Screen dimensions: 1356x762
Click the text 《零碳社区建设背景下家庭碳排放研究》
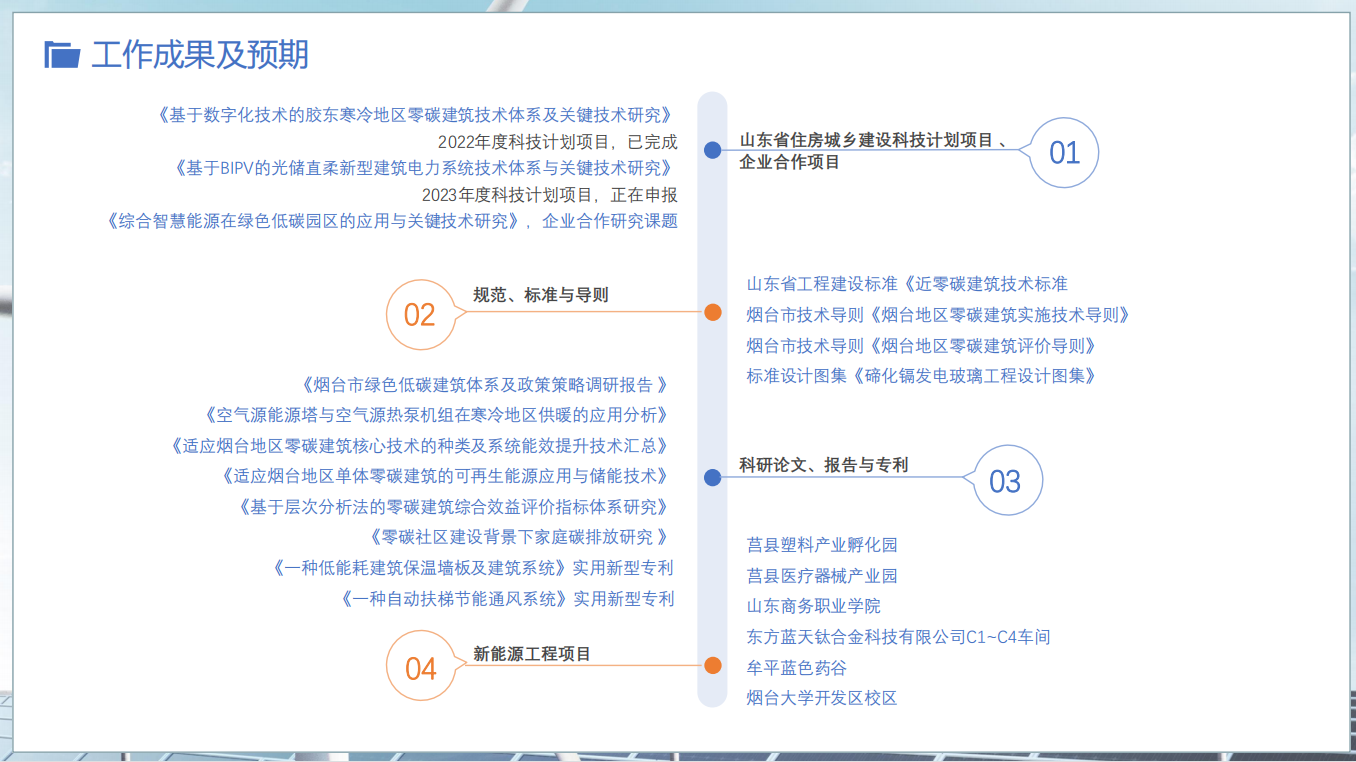pos(517,537)
